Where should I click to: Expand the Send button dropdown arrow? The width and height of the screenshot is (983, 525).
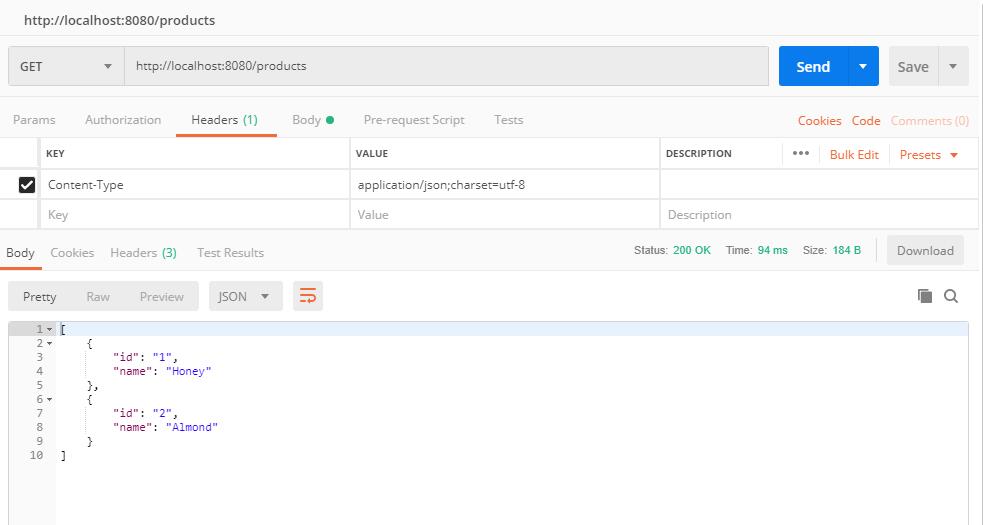862,67
